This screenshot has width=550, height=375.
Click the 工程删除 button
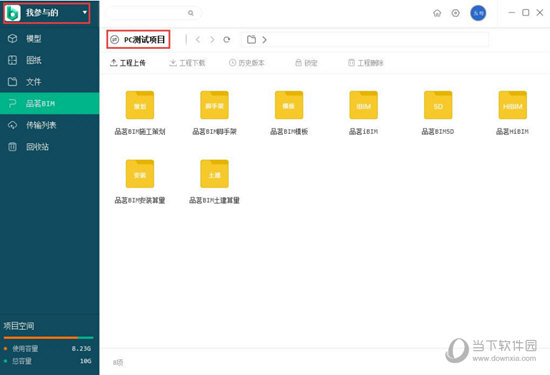pyautogui.click(x=365, y=63)
